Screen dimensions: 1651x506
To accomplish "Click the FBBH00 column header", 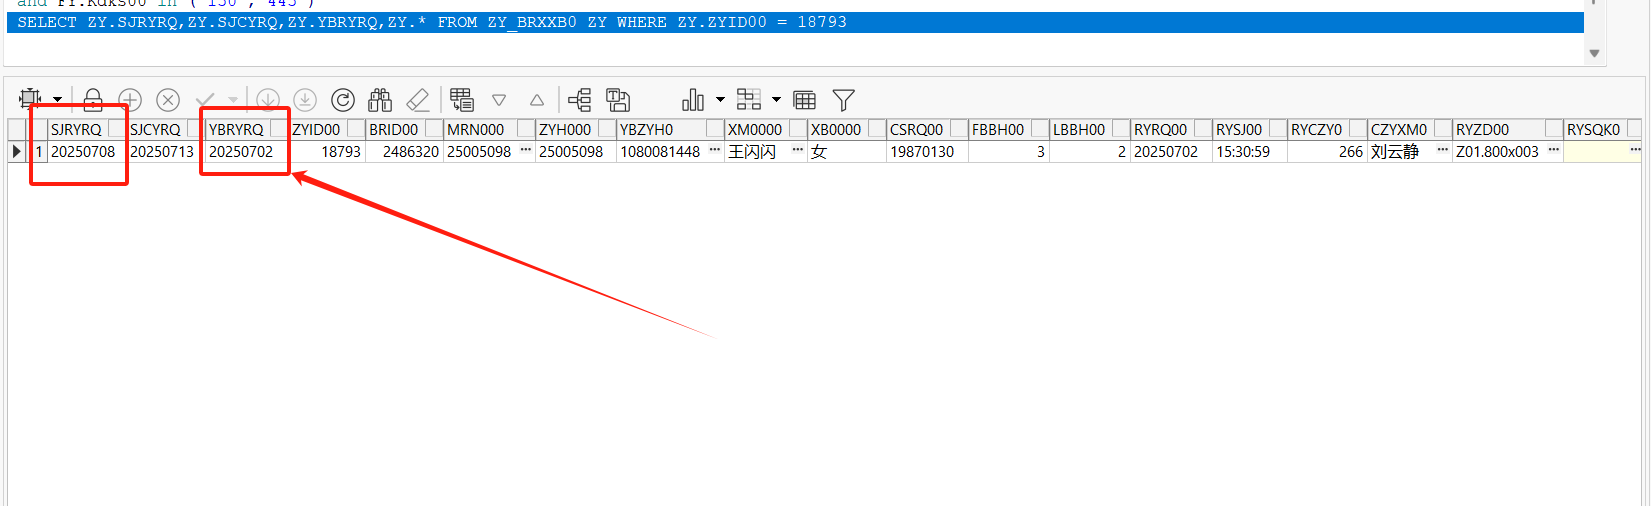I will click(x=1008, y=130).
